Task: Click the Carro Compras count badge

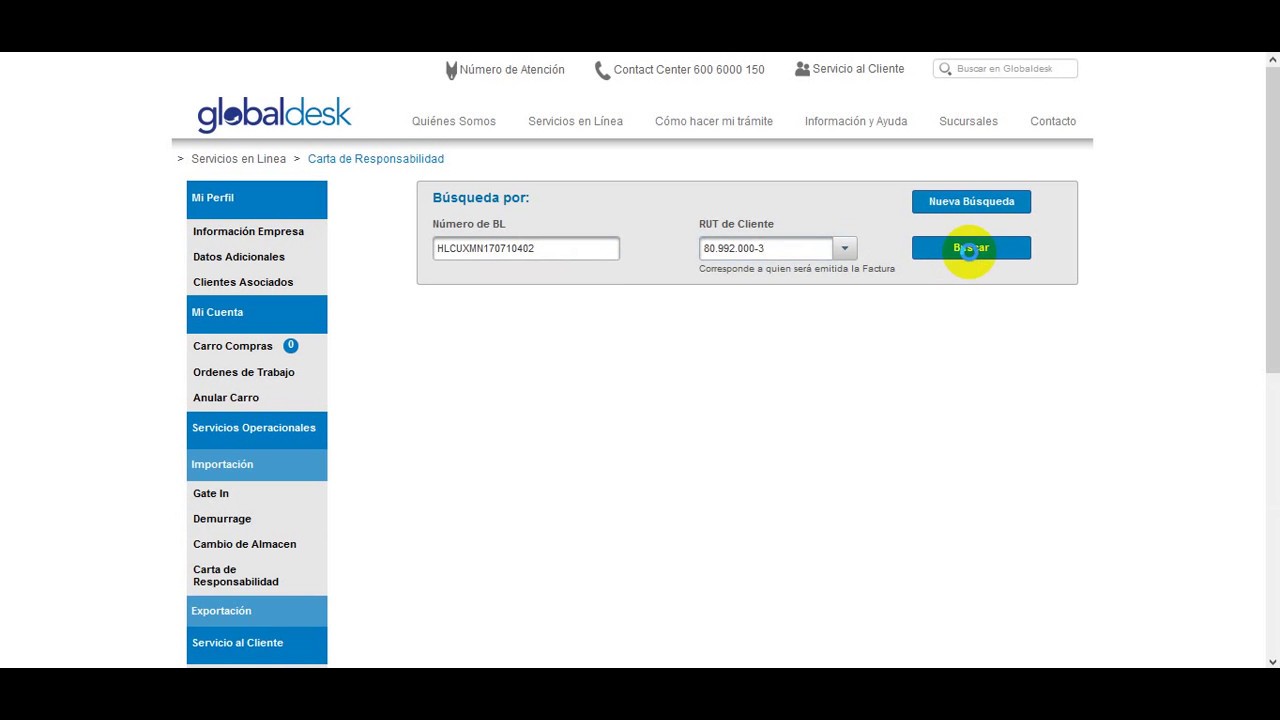Action: pyautogui.click(x=290, y=346)
